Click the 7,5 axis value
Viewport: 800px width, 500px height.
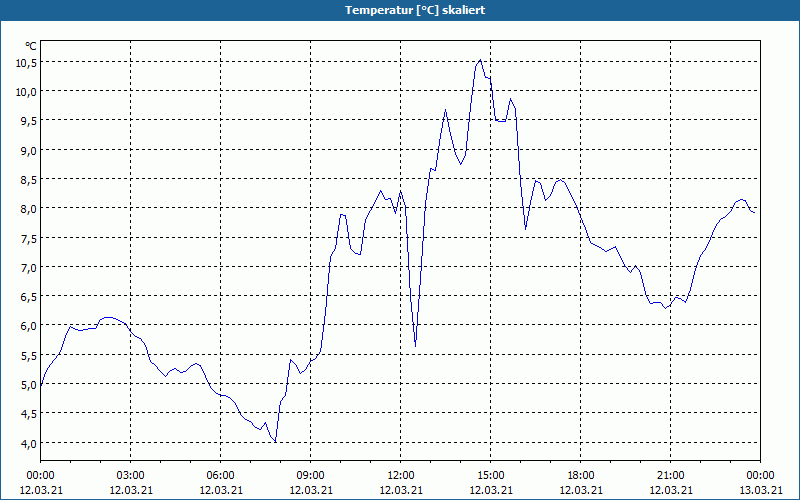[28, 238]
